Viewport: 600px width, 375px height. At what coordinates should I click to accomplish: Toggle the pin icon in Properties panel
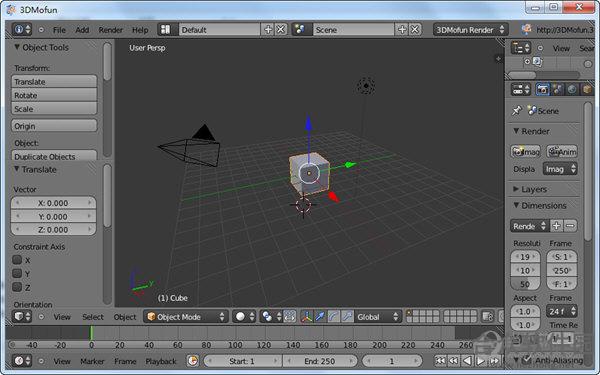click(517, 111)
